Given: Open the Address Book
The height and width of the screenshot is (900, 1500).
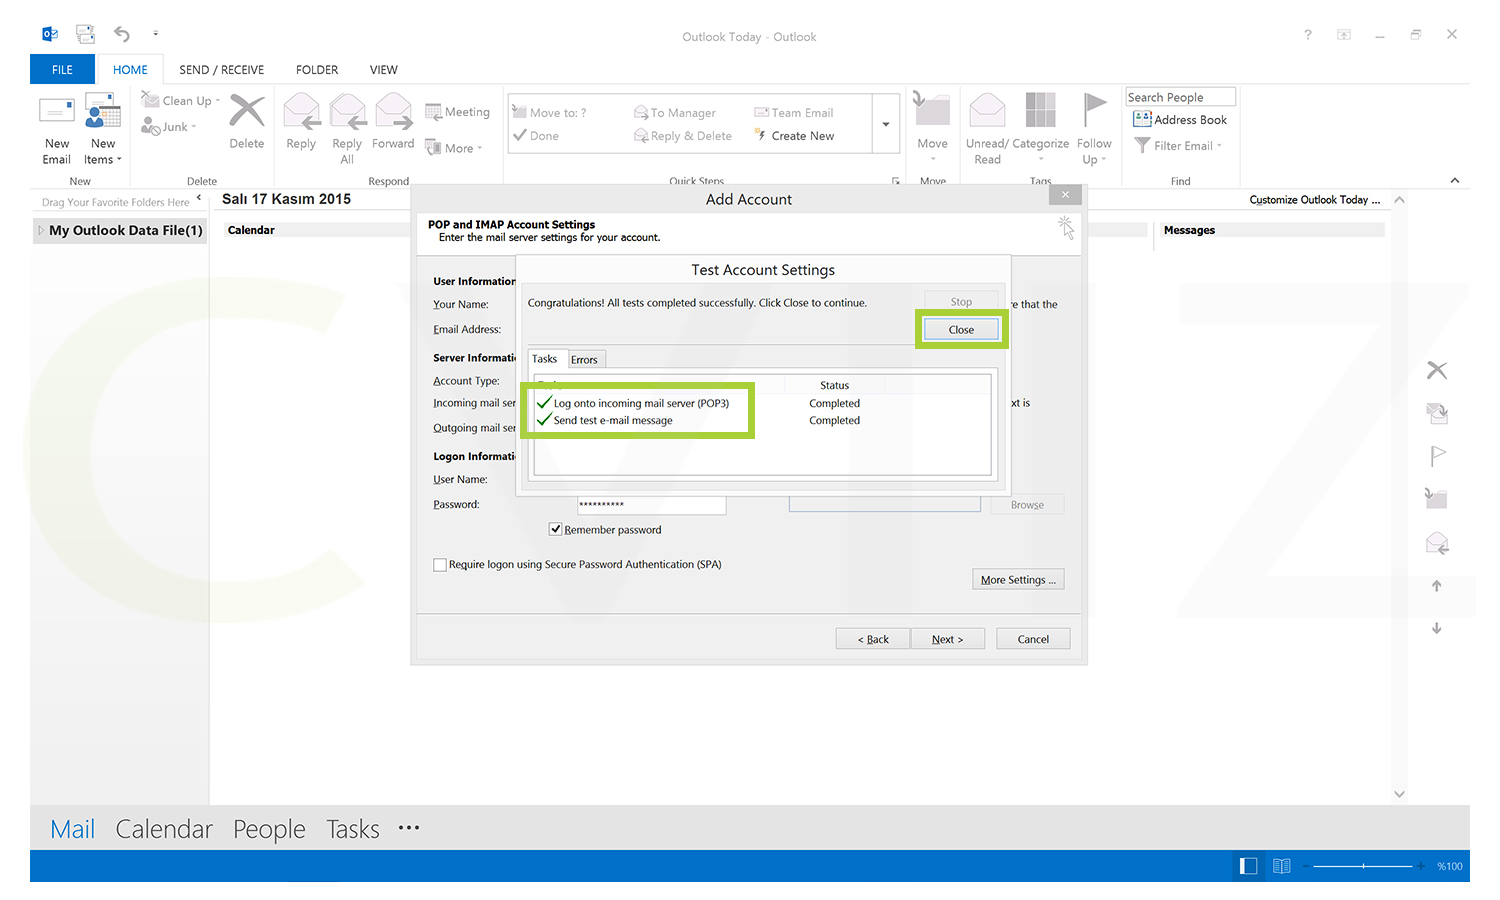Looking at the screenshot, I should tap(1180, 119).
